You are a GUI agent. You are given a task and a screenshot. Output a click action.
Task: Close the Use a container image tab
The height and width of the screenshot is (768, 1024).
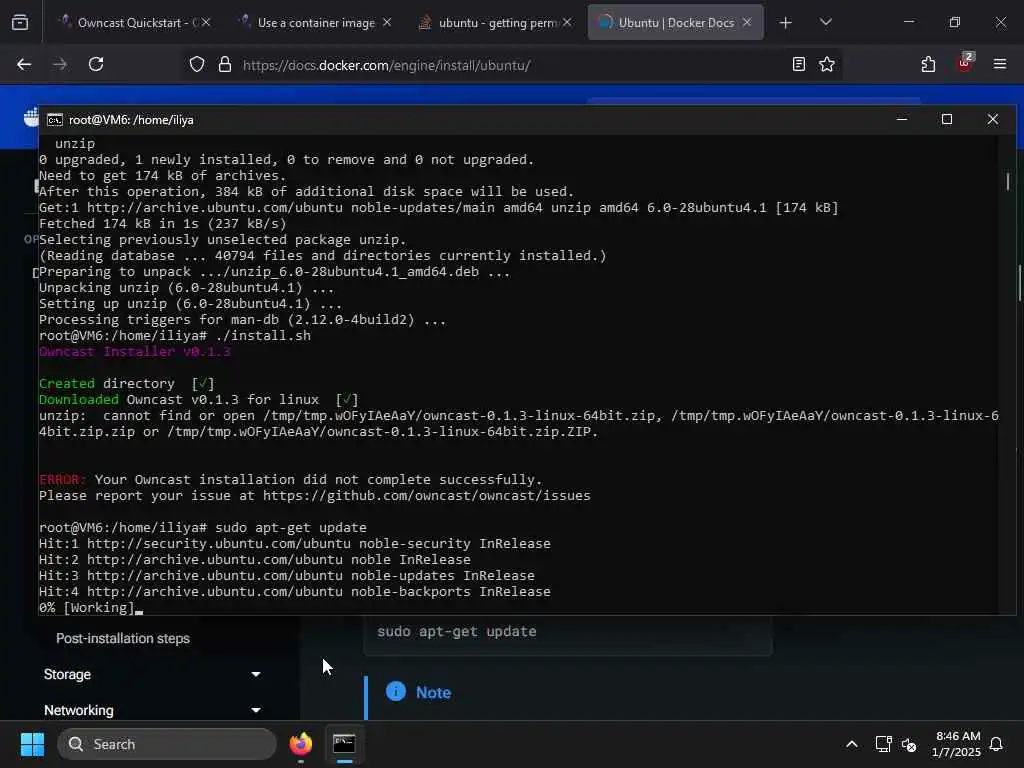tap(387, 22)
